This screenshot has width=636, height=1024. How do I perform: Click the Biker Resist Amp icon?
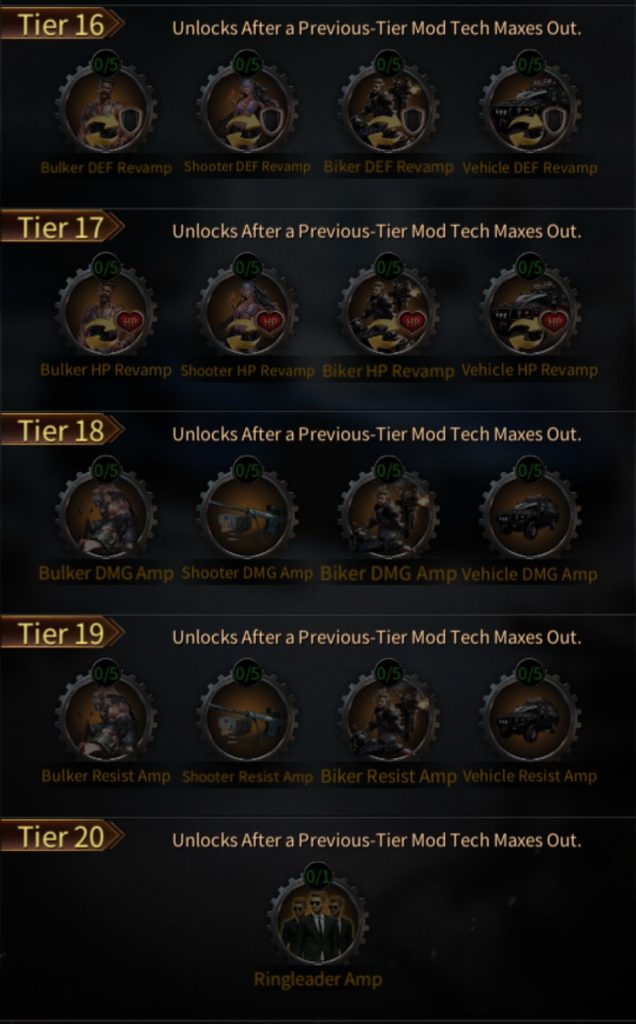coord(389,715)
